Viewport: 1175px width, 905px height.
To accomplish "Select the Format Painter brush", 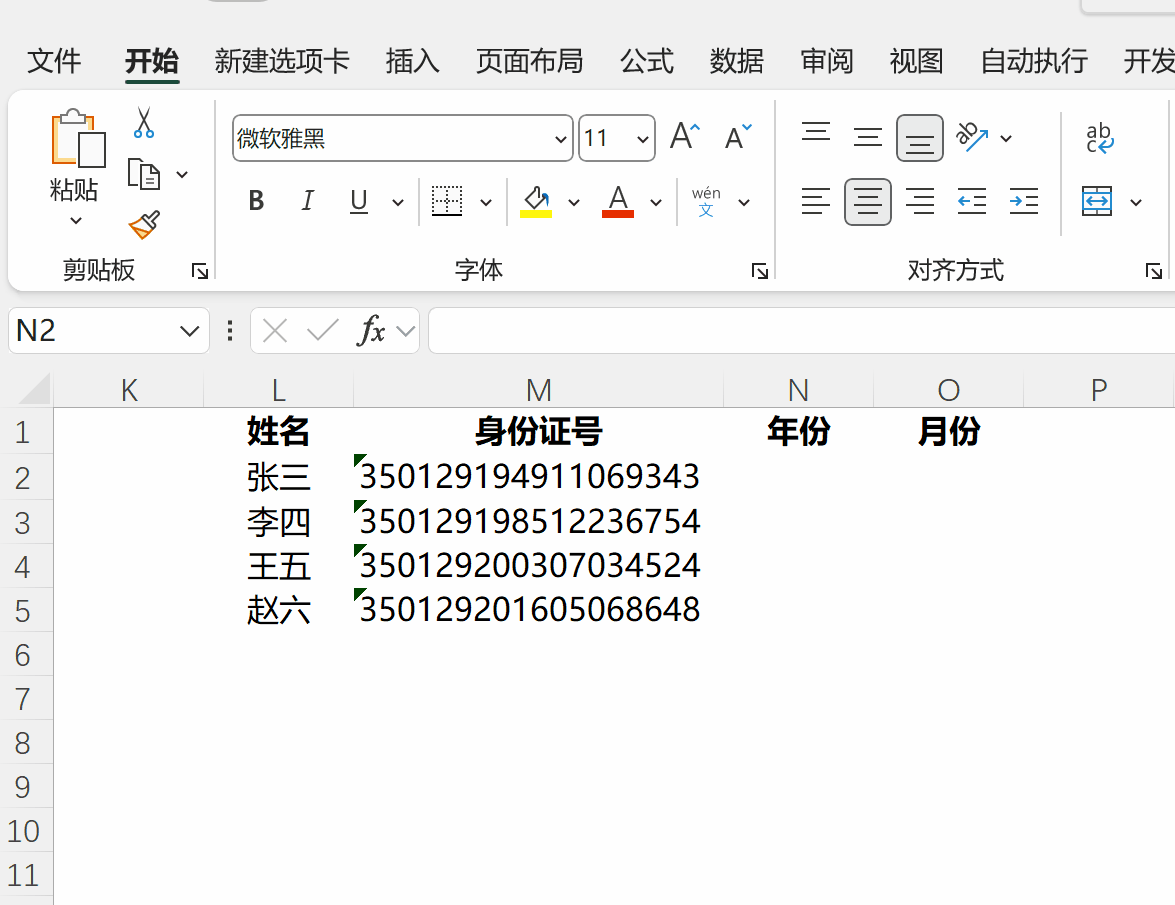I will [144, 225].
